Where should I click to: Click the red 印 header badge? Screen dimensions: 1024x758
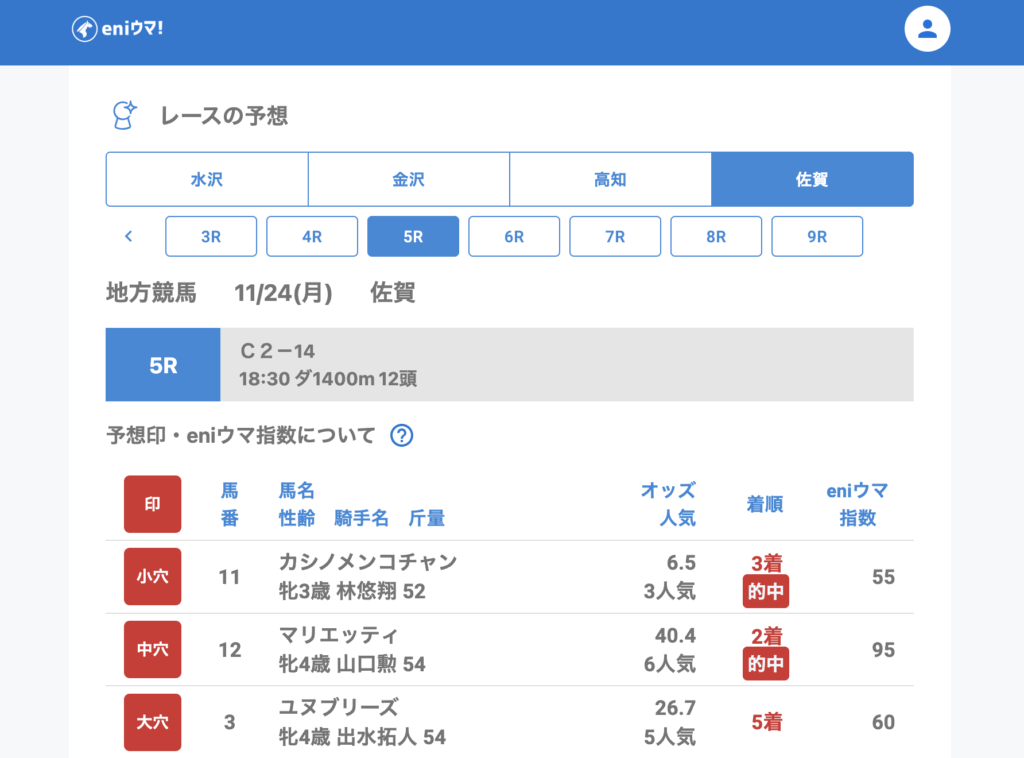(x=152, y=504)
